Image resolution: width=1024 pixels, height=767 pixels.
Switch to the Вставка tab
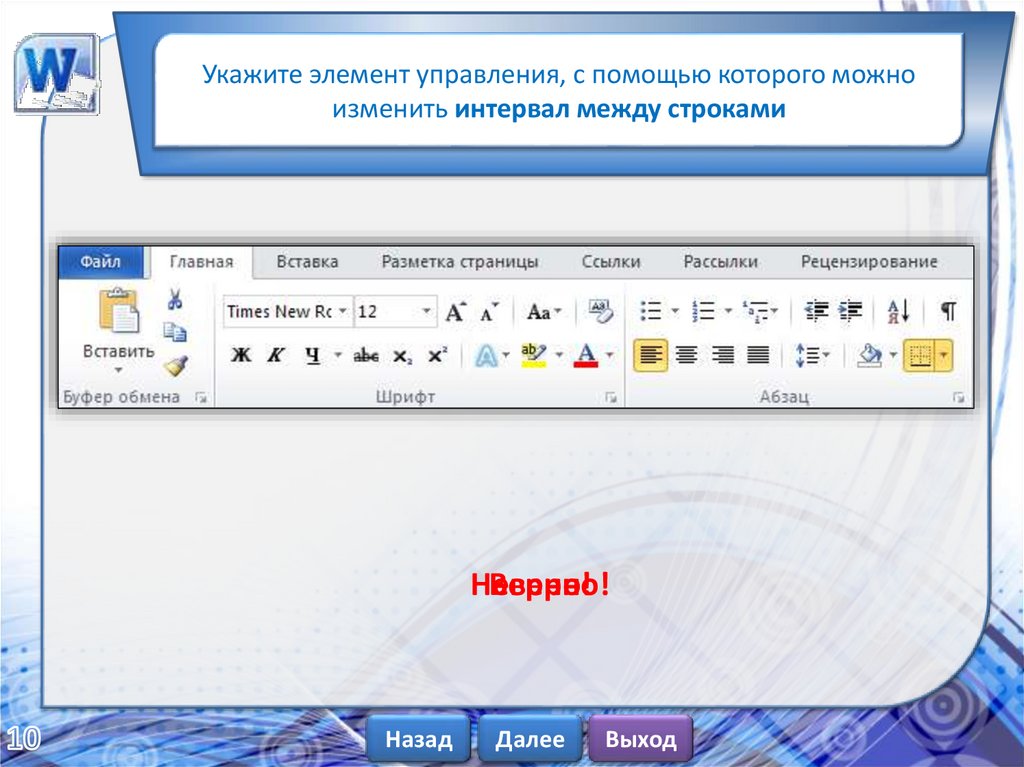[307, 262]
